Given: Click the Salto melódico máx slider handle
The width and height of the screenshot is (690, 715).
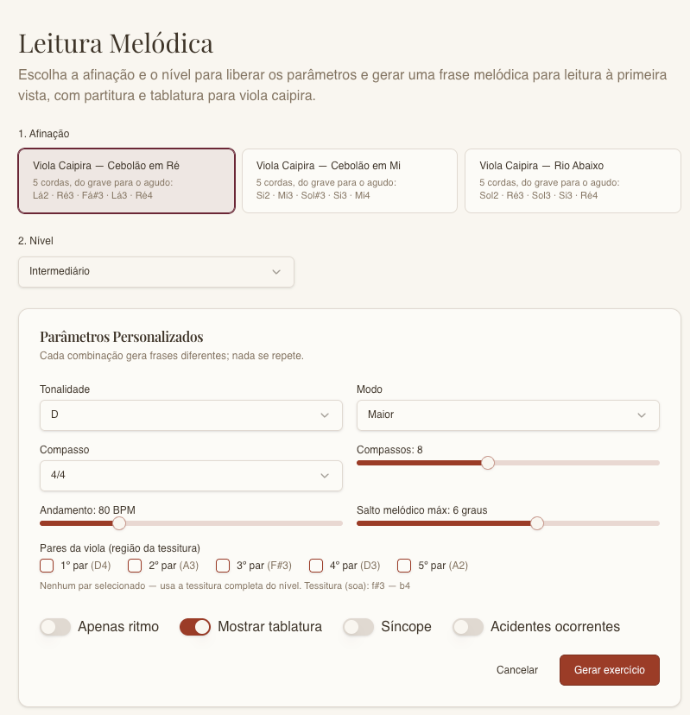Looking at the screenshot, I should coord(537,523).
